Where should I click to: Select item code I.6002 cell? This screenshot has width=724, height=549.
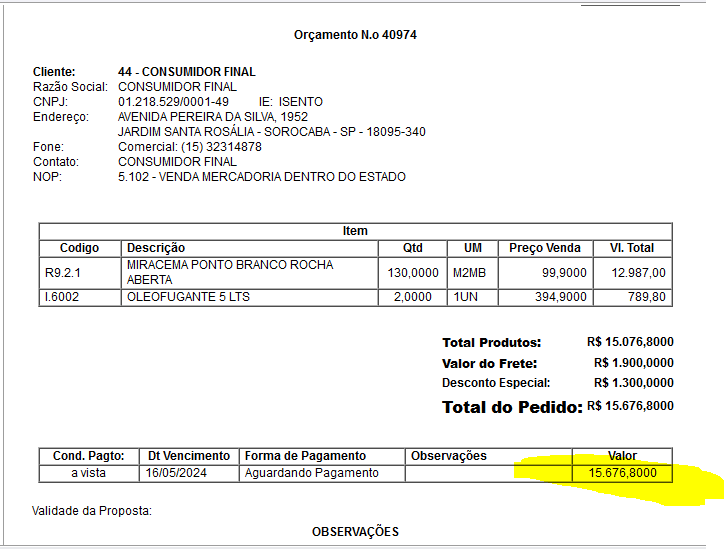[x=62, y=297]
